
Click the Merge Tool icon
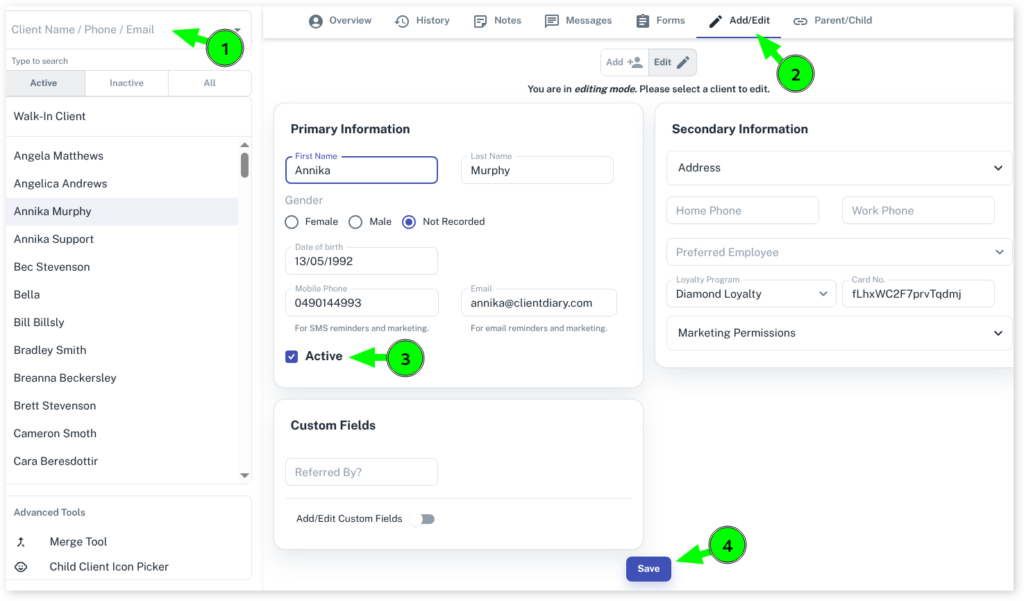21,542
